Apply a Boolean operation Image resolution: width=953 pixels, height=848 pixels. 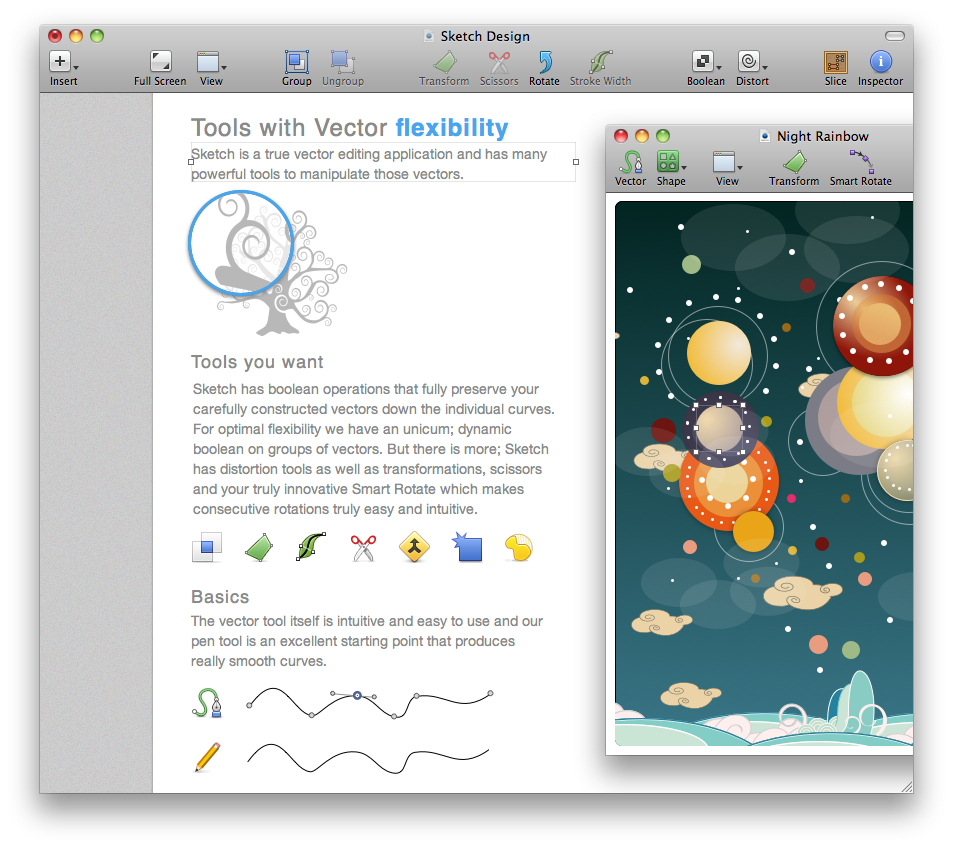(x=702, y=62)
